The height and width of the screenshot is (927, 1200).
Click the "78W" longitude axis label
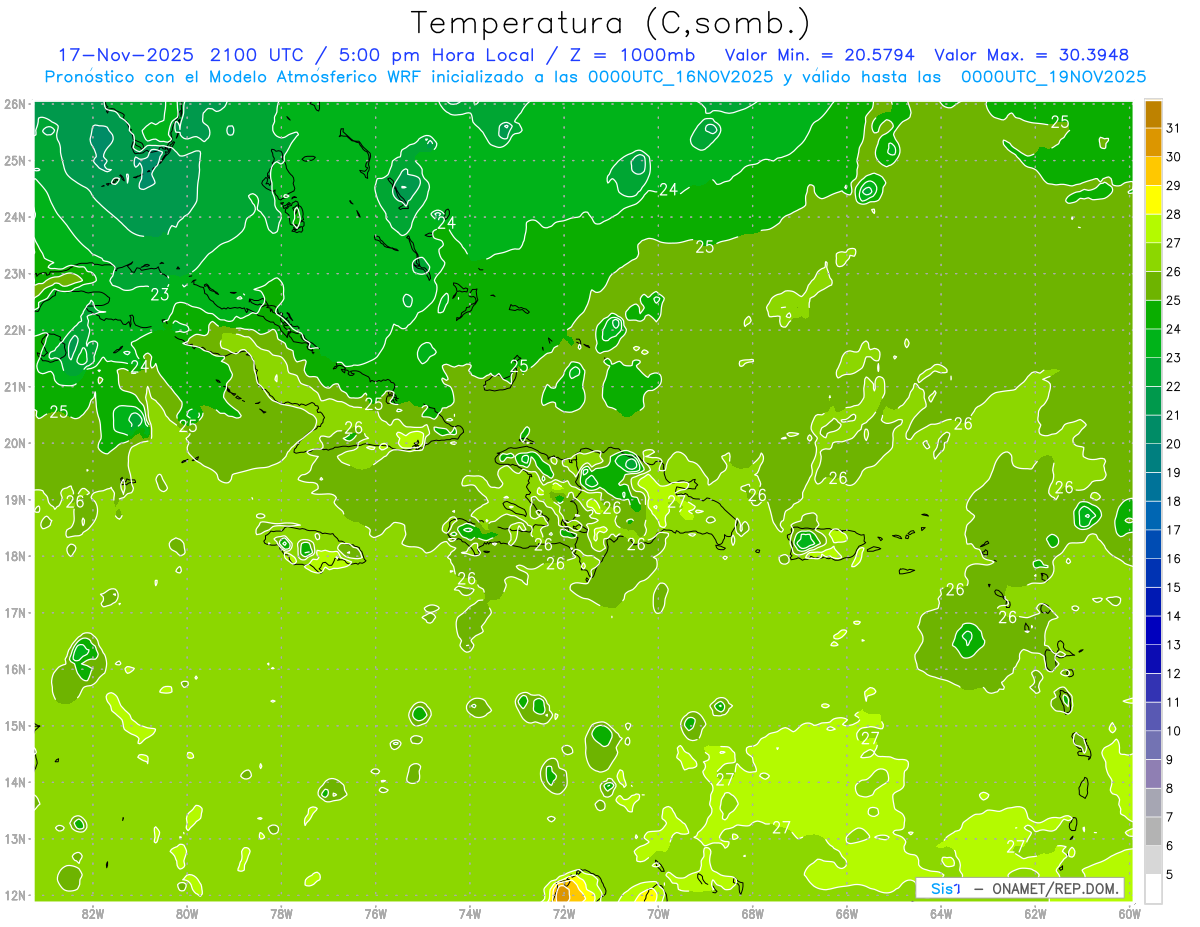(x=281, y=913)
